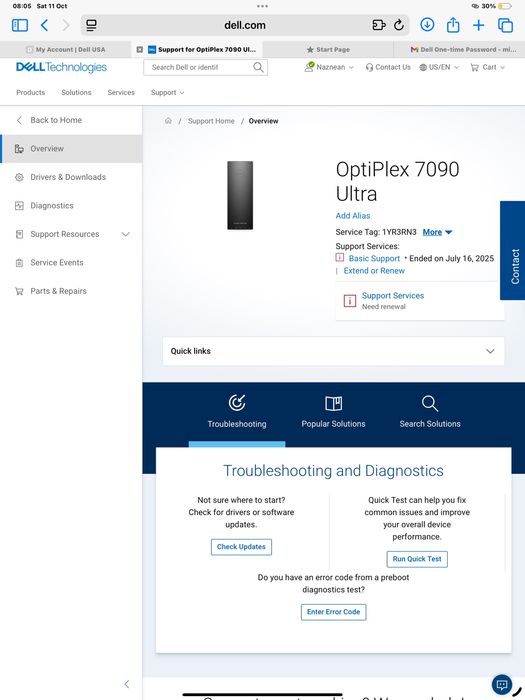Toggle the Safari sidebar icon
Viewport: 525px width, 700px height.
click(x=20, y=25)
